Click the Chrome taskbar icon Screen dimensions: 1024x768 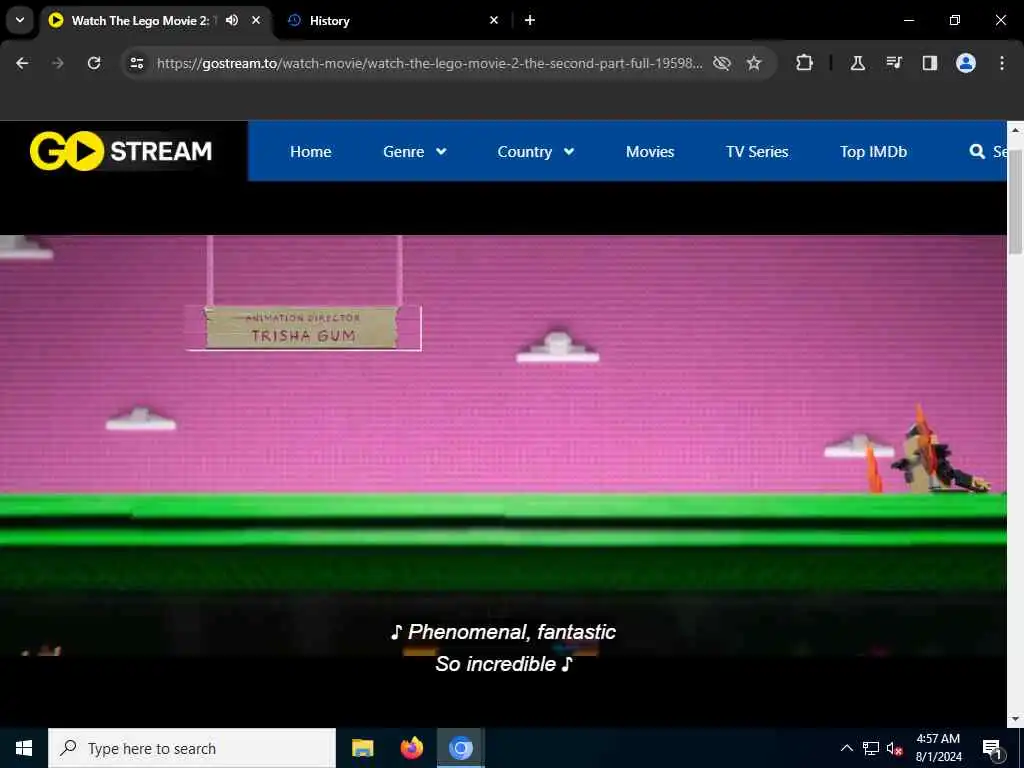click(460, 748)
